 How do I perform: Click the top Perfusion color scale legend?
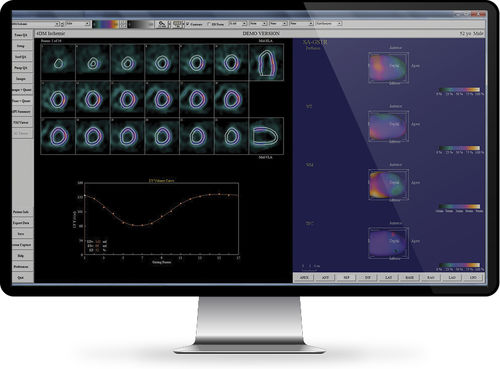(460, 90)
